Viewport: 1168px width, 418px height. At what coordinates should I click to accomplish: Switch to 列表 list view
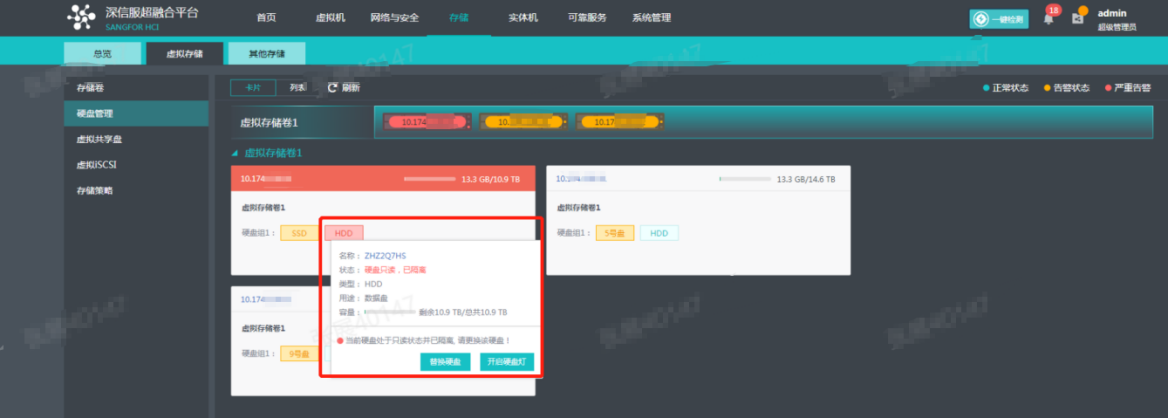pos(296,88)
